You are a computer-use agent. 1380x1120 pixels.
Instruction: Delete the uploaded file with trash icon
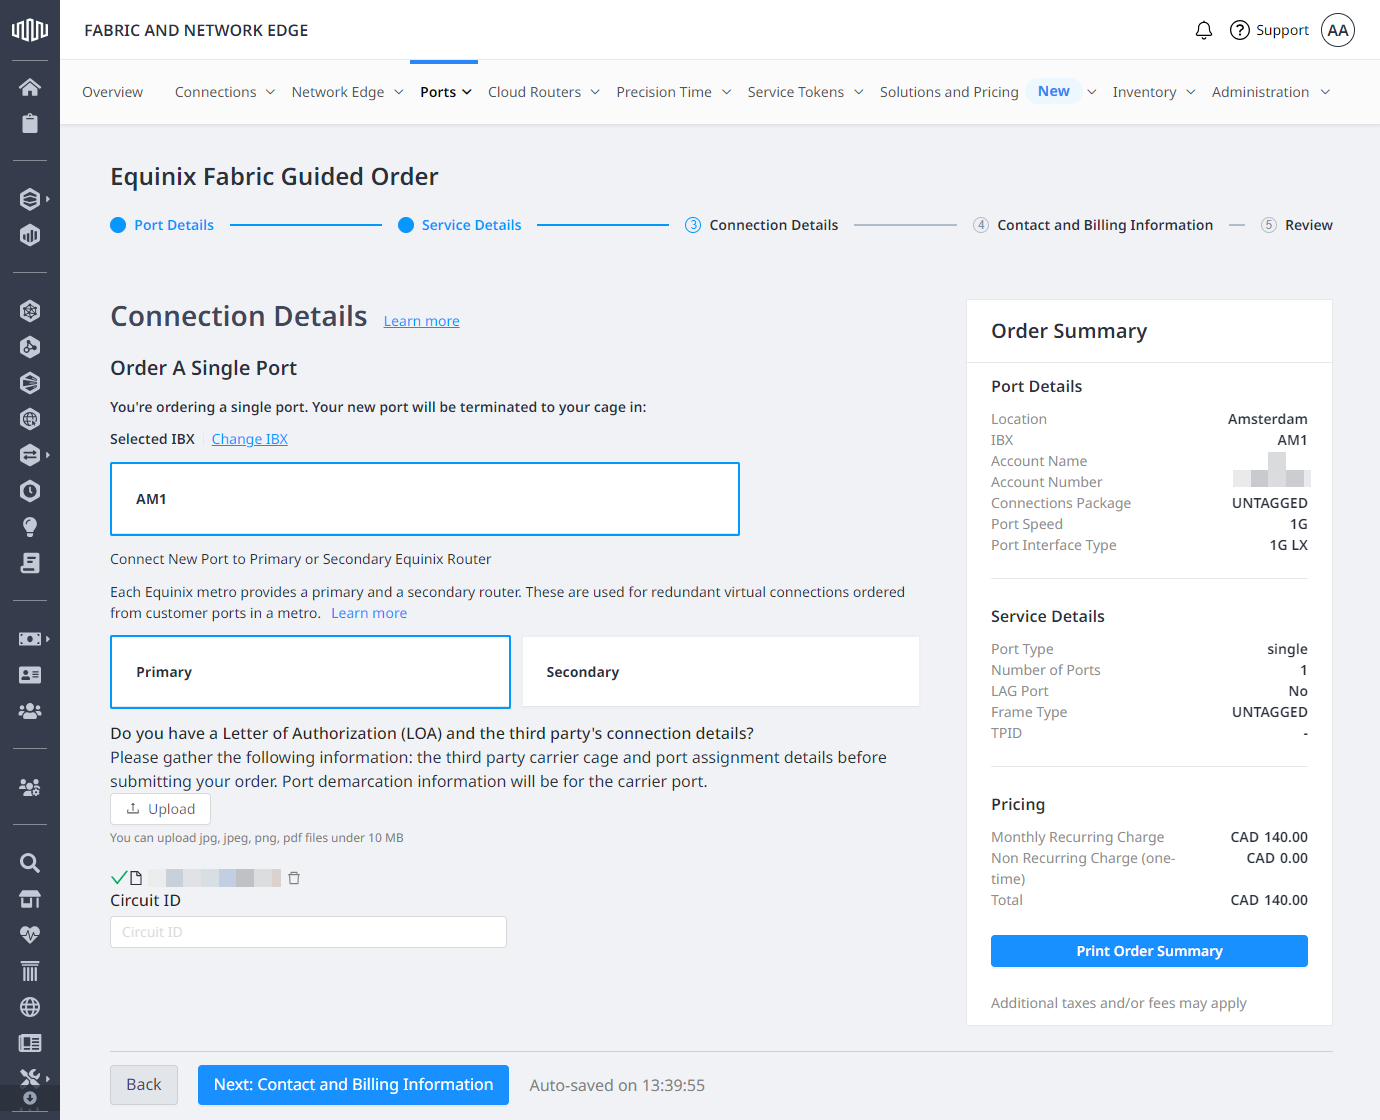pyautogui.click(x=294, y=878)
